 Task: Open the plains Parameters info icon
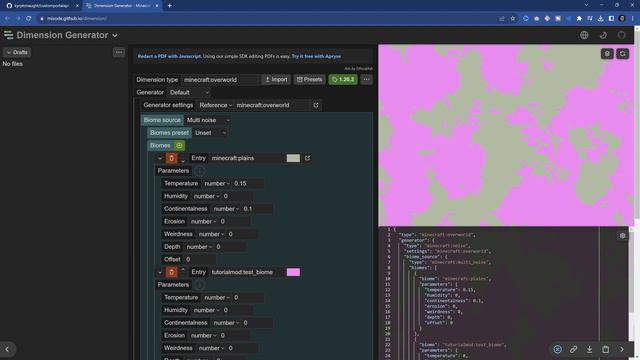199,171
